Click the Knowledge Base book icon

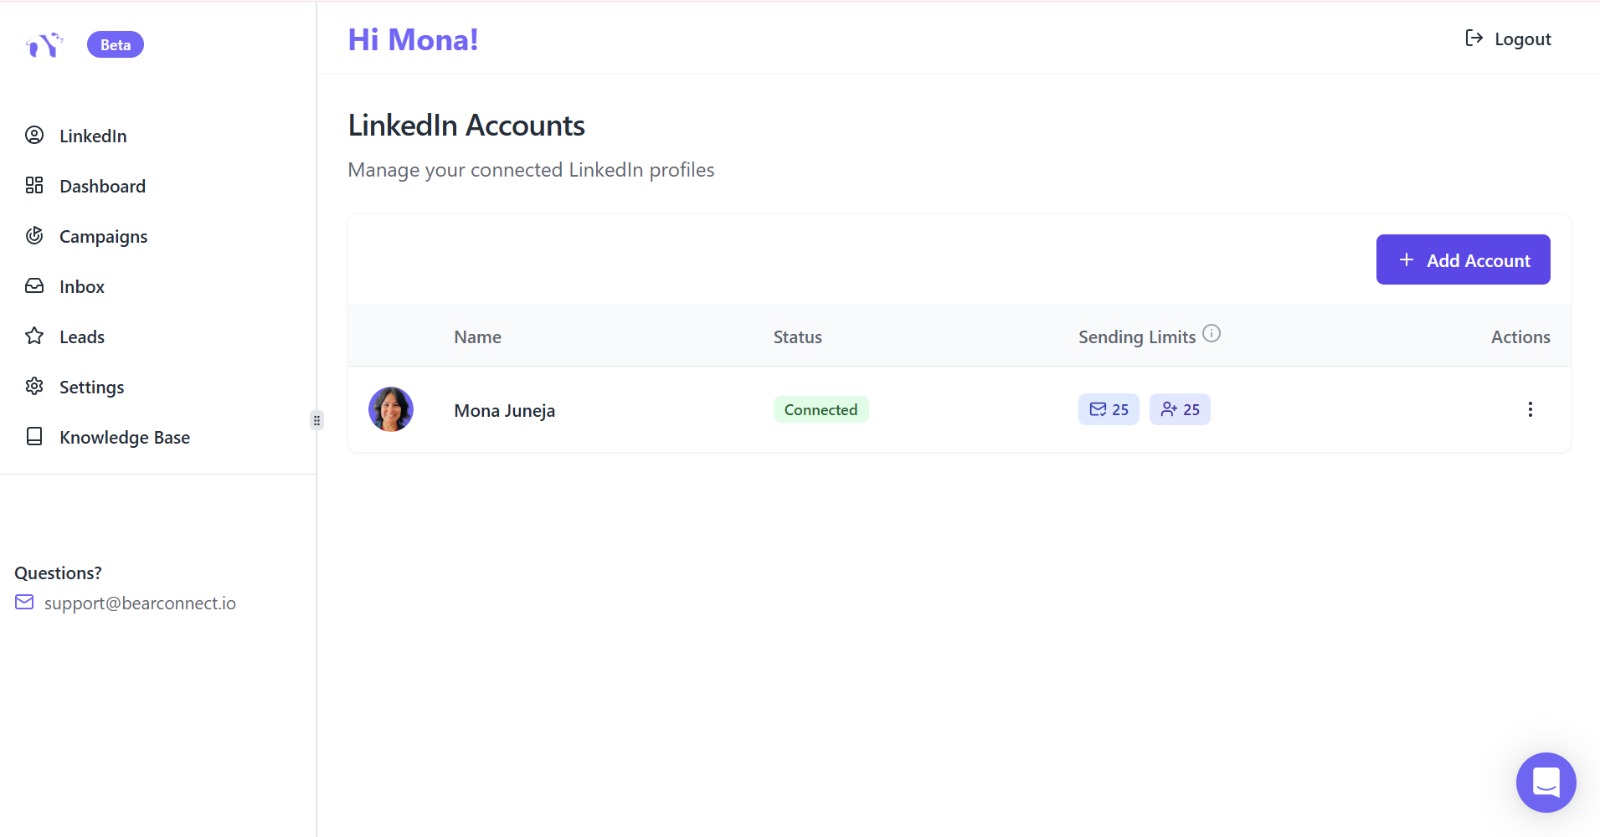(x=34, y=437)
